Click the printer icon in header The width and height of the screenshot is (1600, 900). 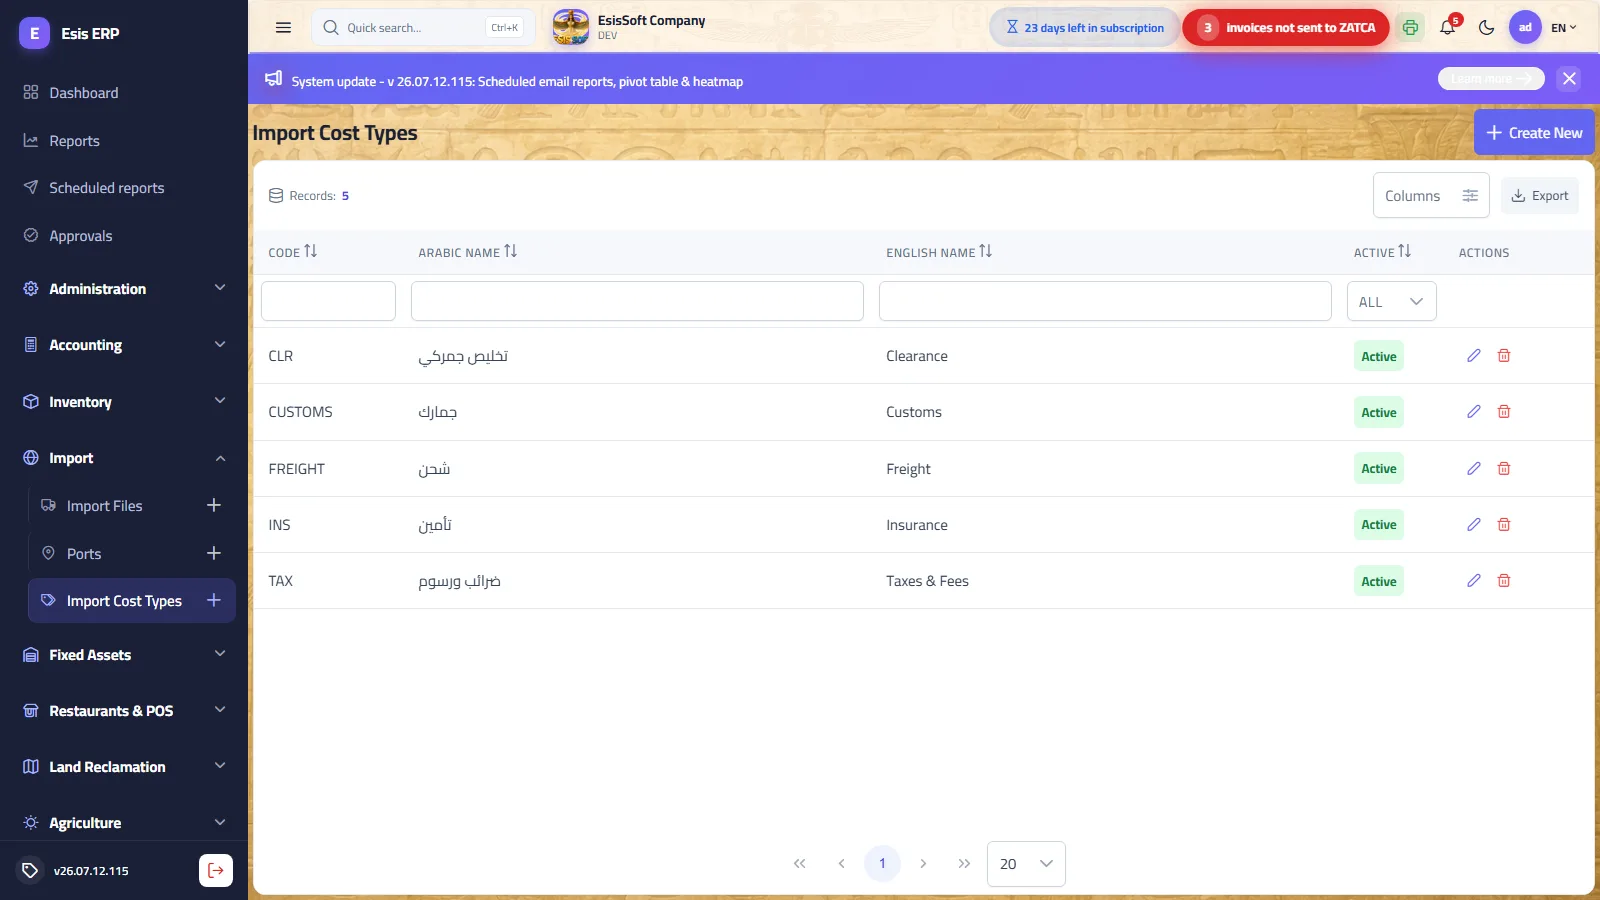(x=1410, y=28)
